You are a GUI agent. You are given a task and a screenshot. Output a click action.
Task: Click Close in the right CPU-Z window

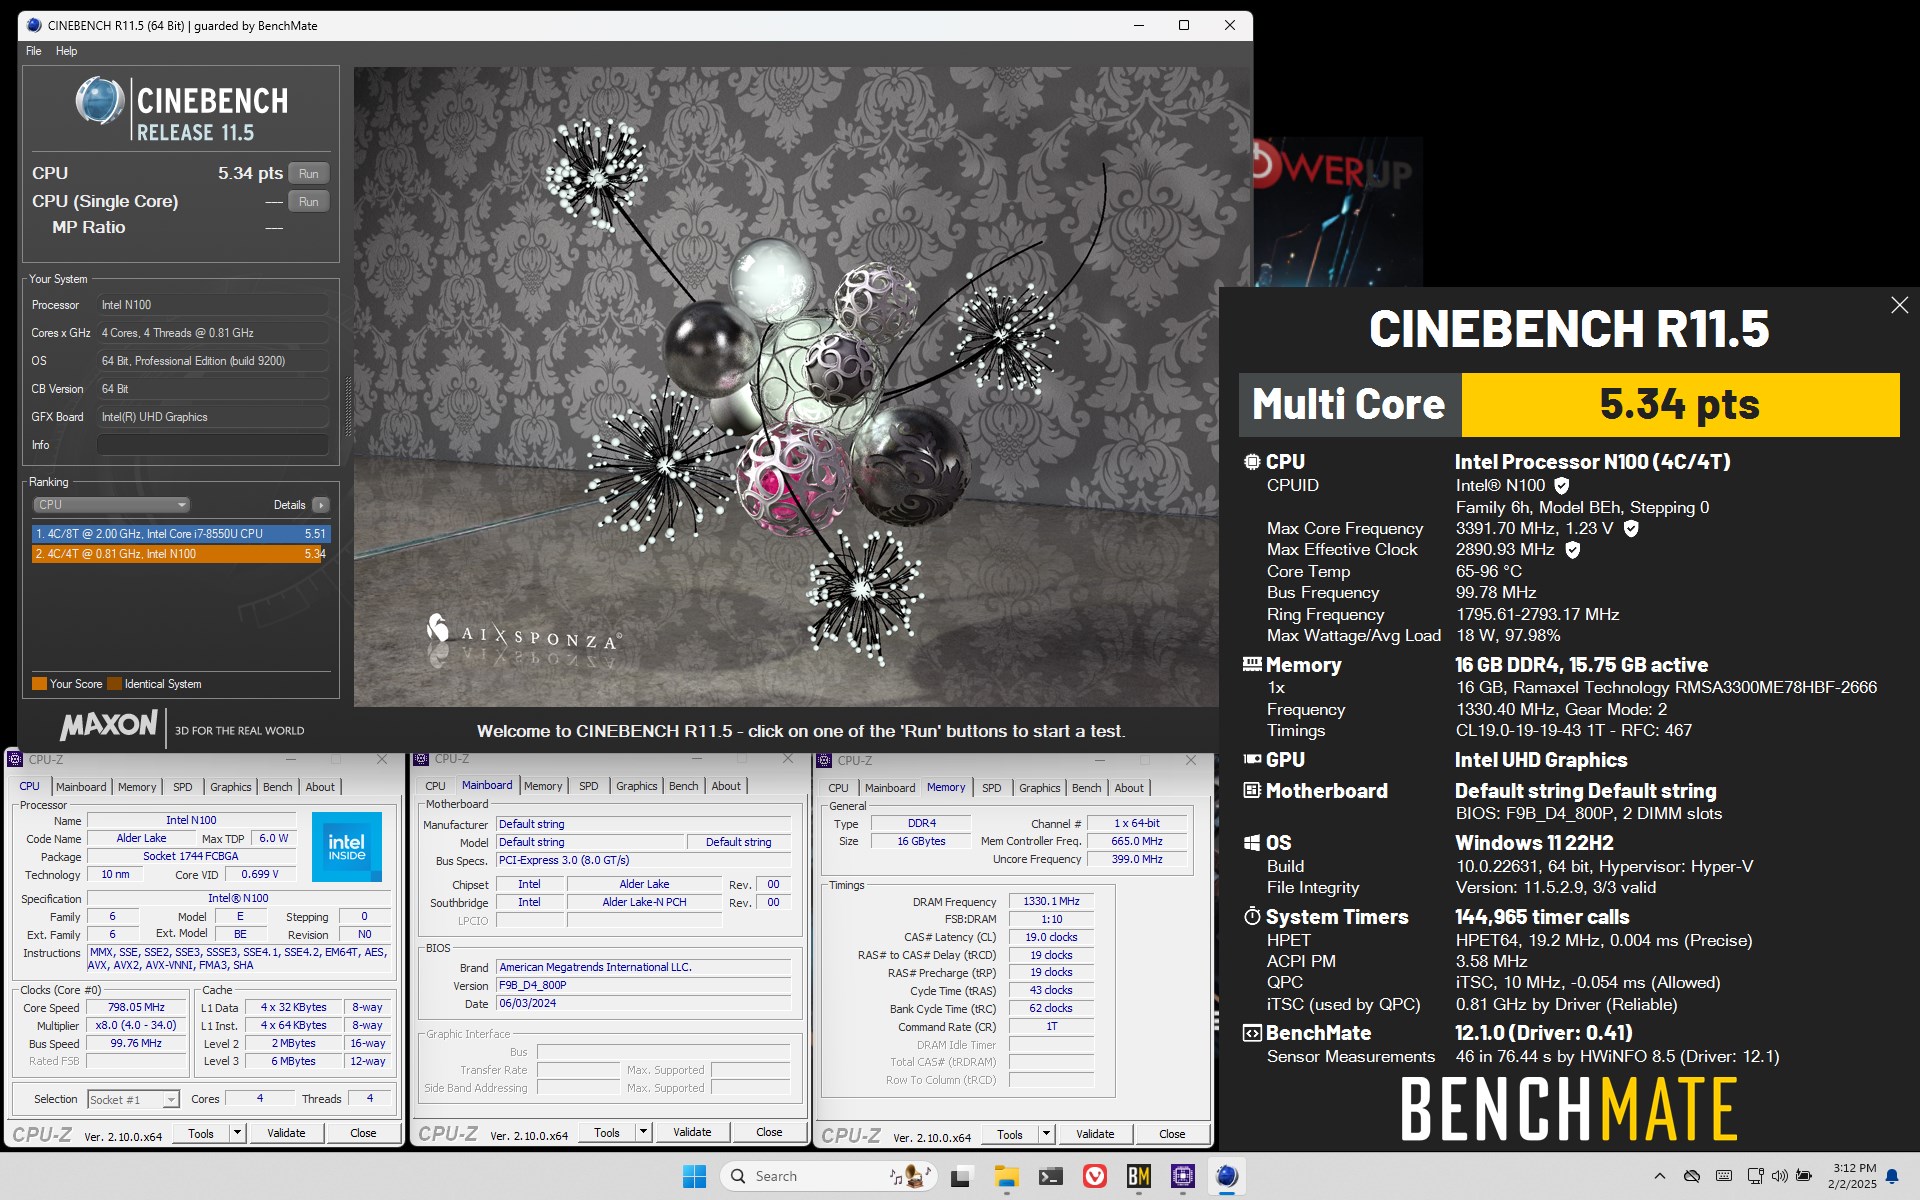tap(1172, 1134)
